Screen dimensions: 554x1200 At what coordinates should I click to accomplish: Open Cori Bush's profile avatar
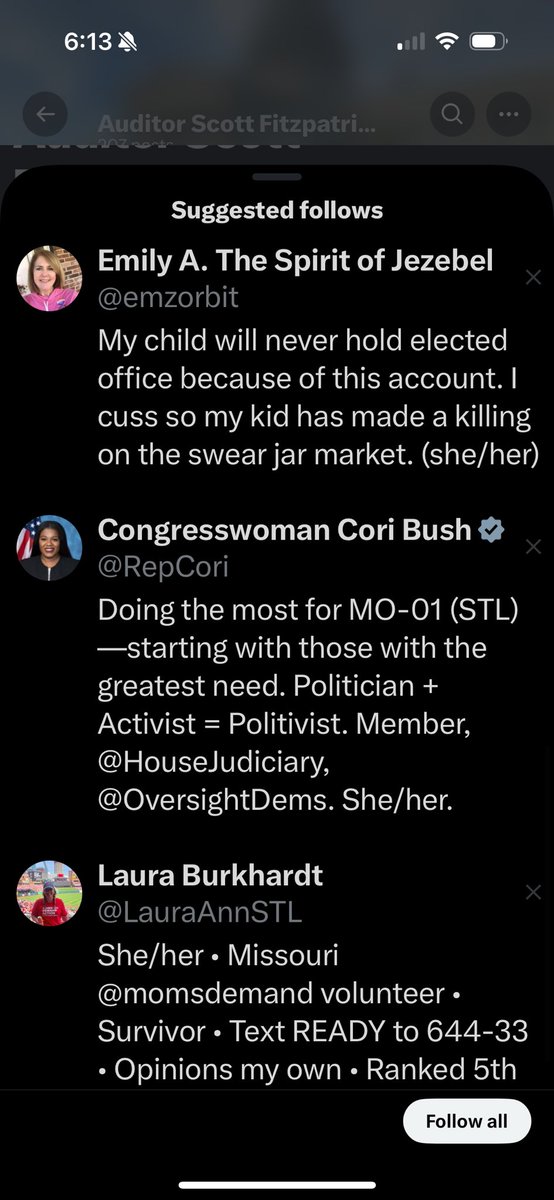coord(49,547)
